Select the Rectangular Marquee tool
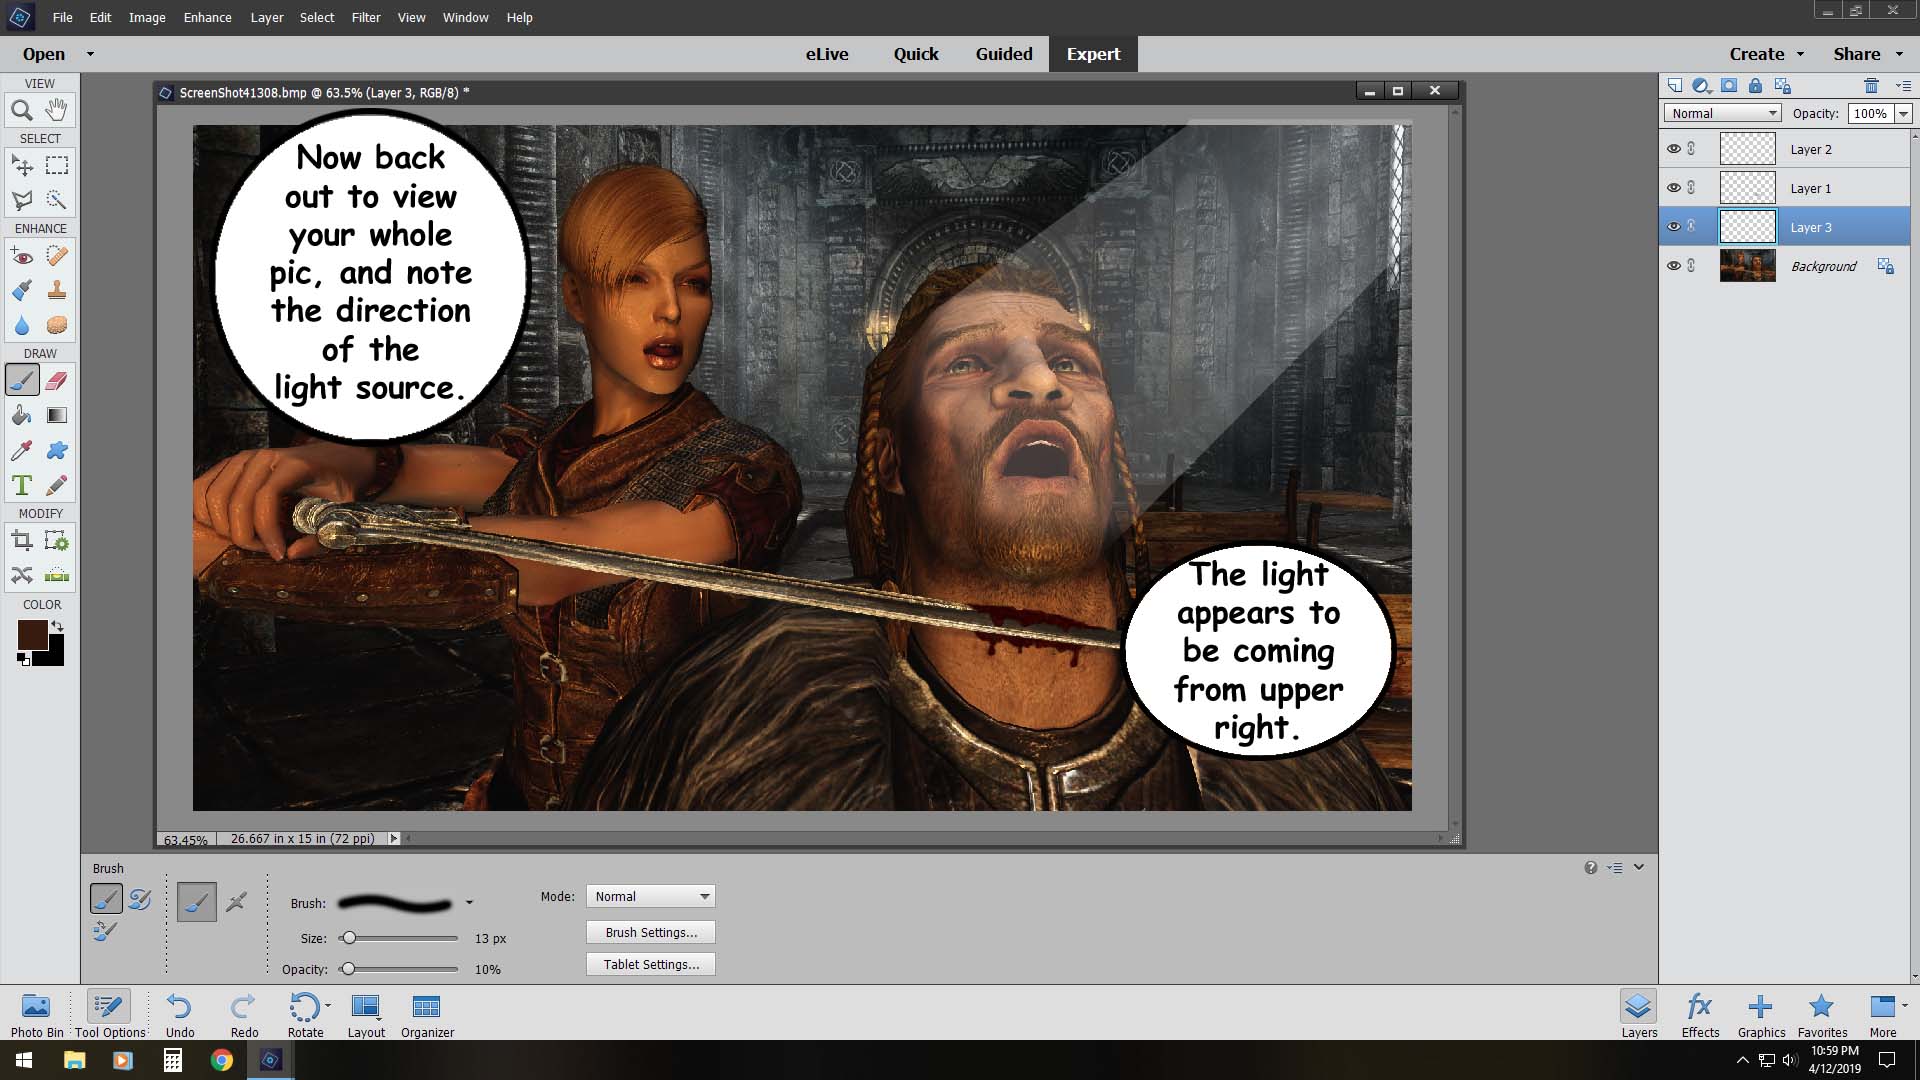 click(57, 165)
